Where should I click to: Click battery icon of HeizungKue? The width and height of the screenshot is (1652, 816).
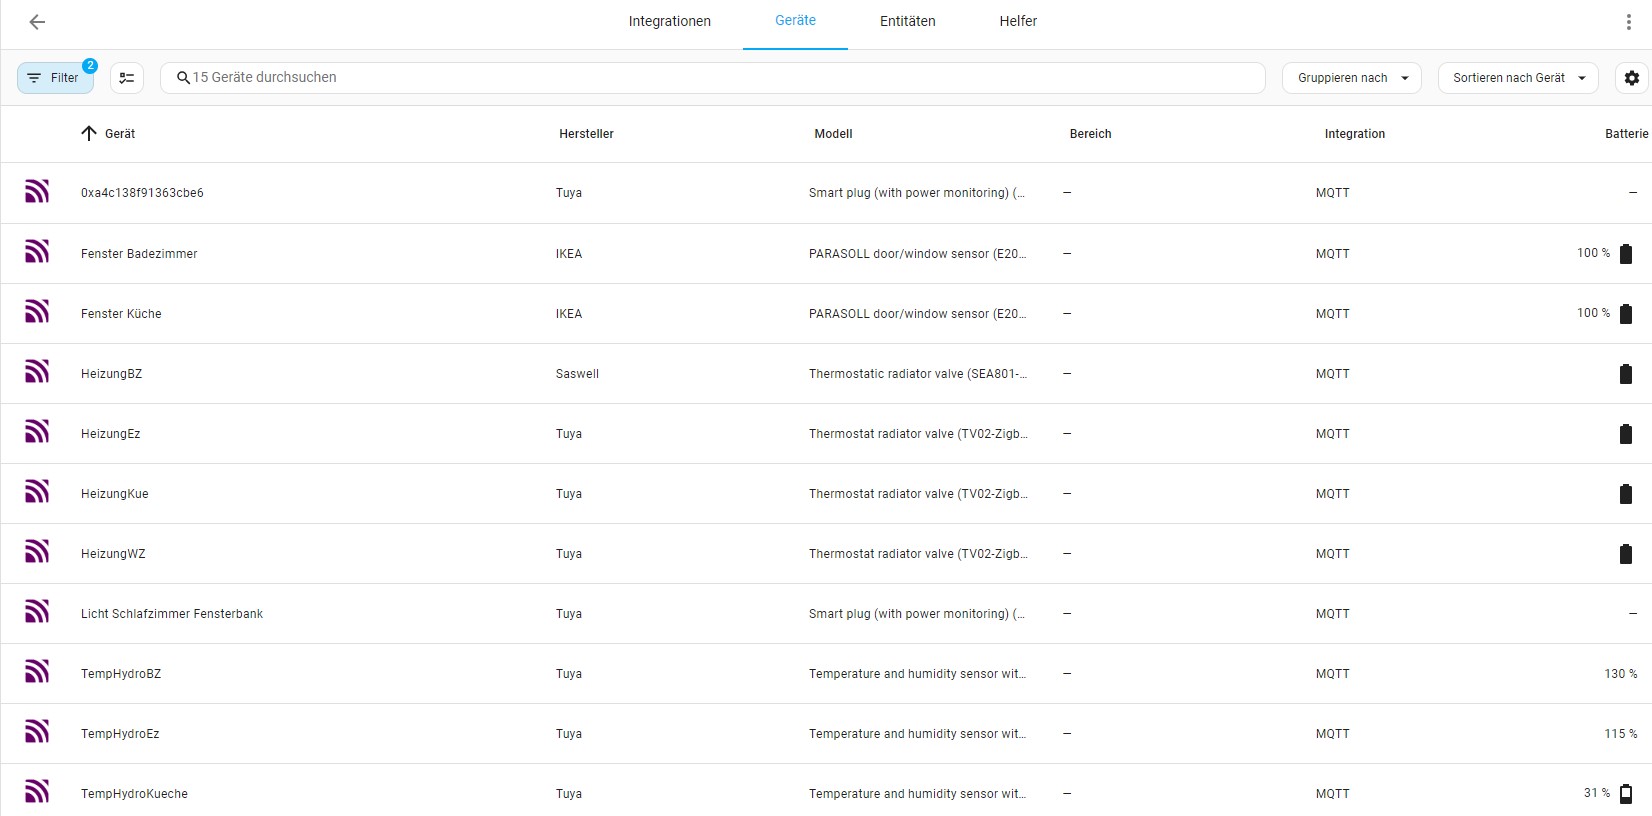[x=1626, y=494]
